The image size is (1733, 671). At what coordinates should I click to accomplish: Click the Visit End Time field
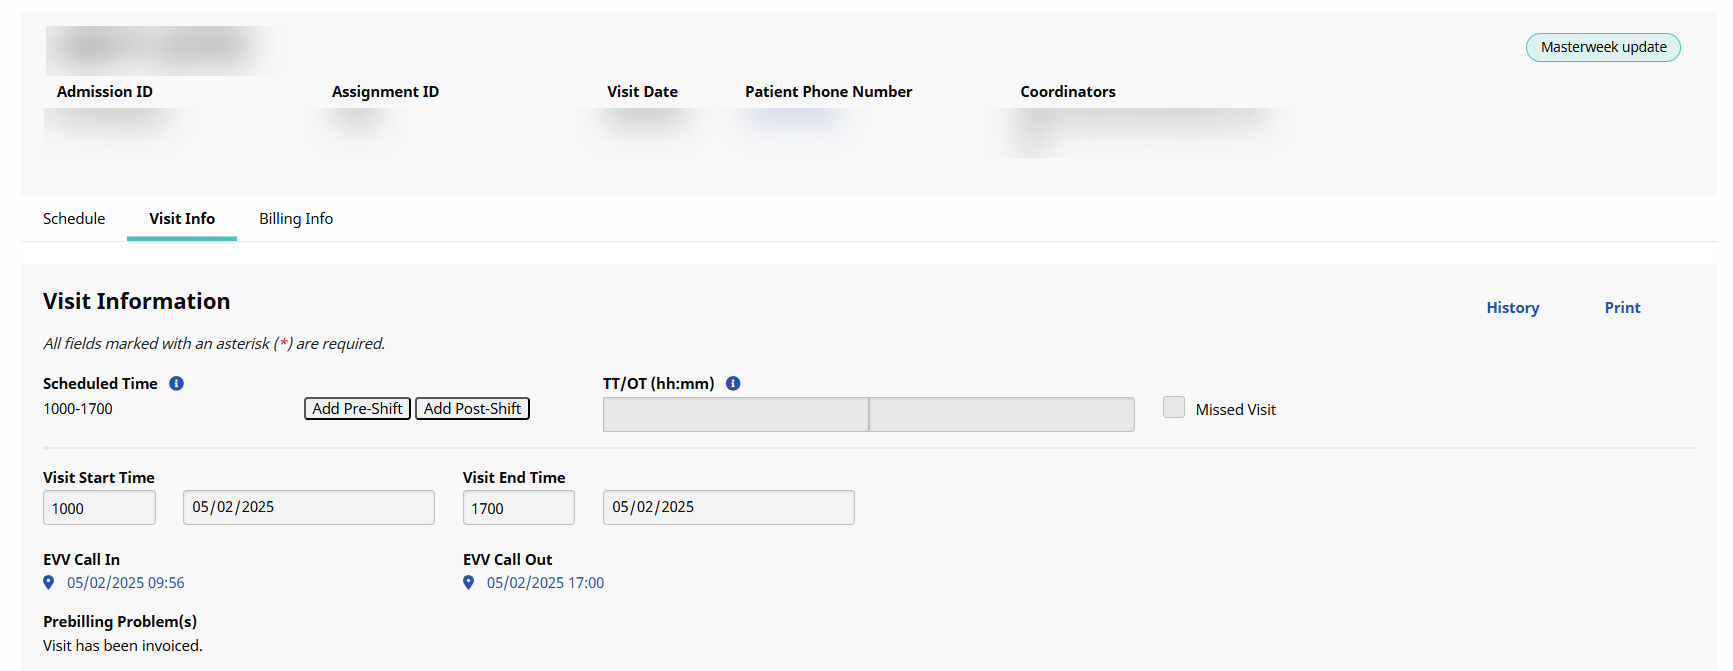point(518,508)
